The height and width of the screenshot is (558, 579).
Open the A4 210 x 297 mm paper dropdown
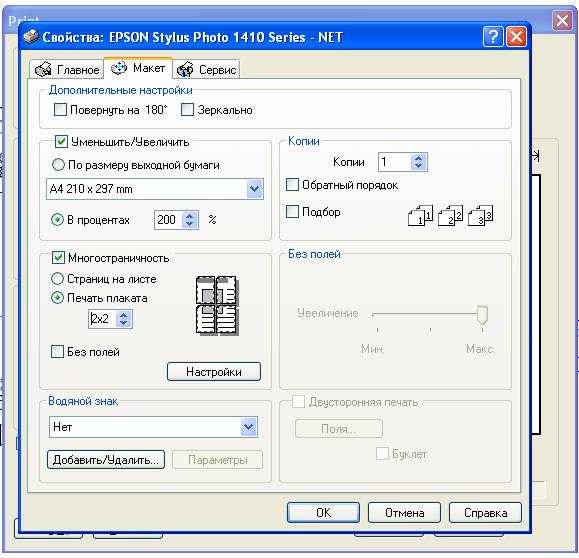pyautogui.click(x=254, y=189)
